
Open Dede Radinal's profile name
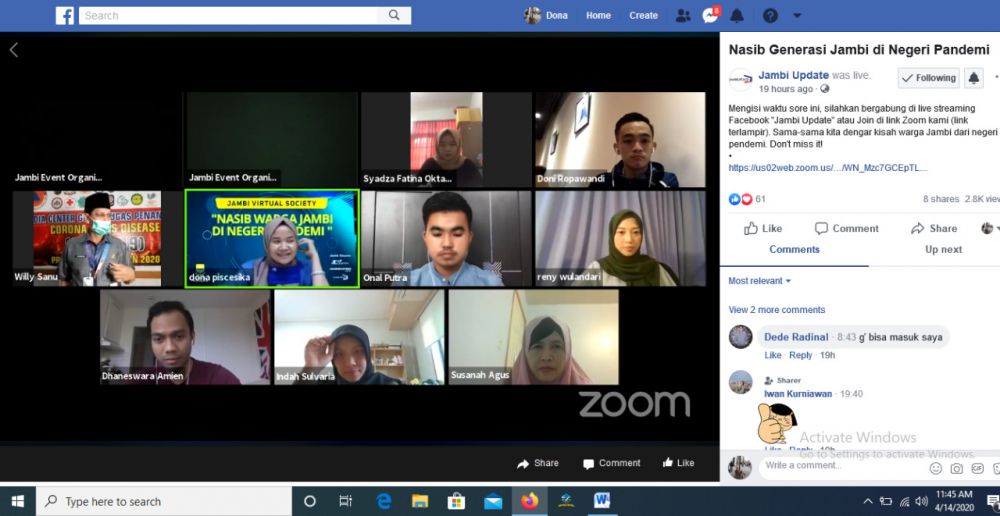coord(796,337)
